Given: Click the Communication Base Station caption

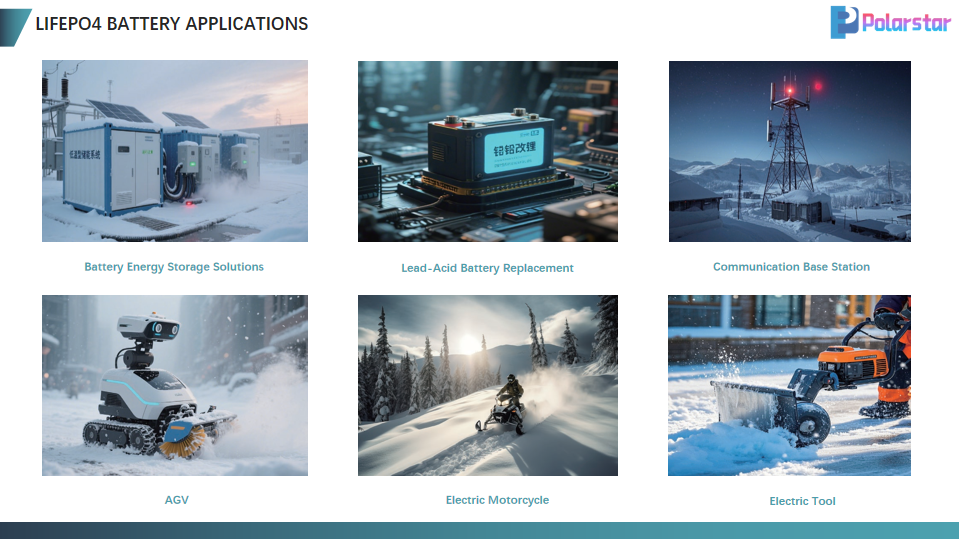Looking at the screenshot, I should [x=791, y=267].
